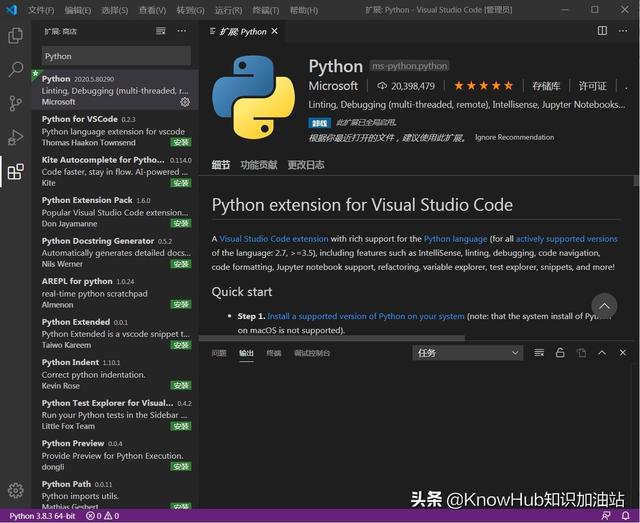Open the 选择(S) menu
The height and width of the screenshot is (523, 640).
pos(115,10)
